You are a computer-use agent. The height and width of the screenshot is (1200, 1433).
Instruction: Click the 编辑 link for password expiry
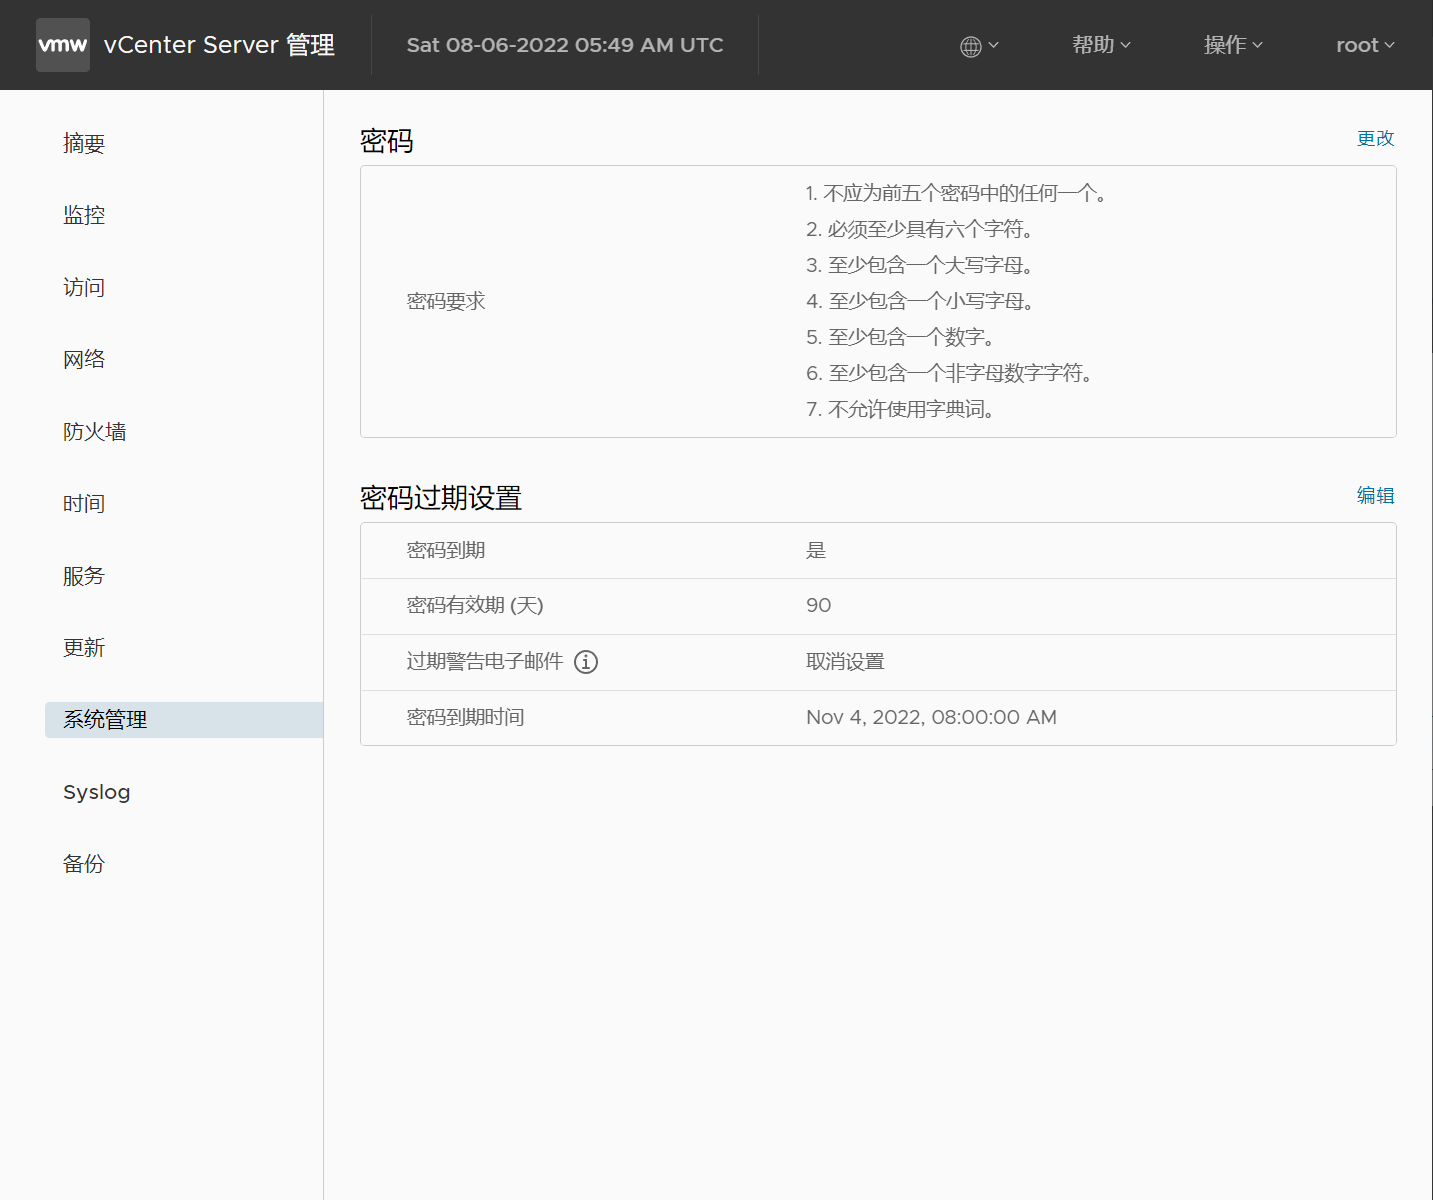coord(1375,495)
